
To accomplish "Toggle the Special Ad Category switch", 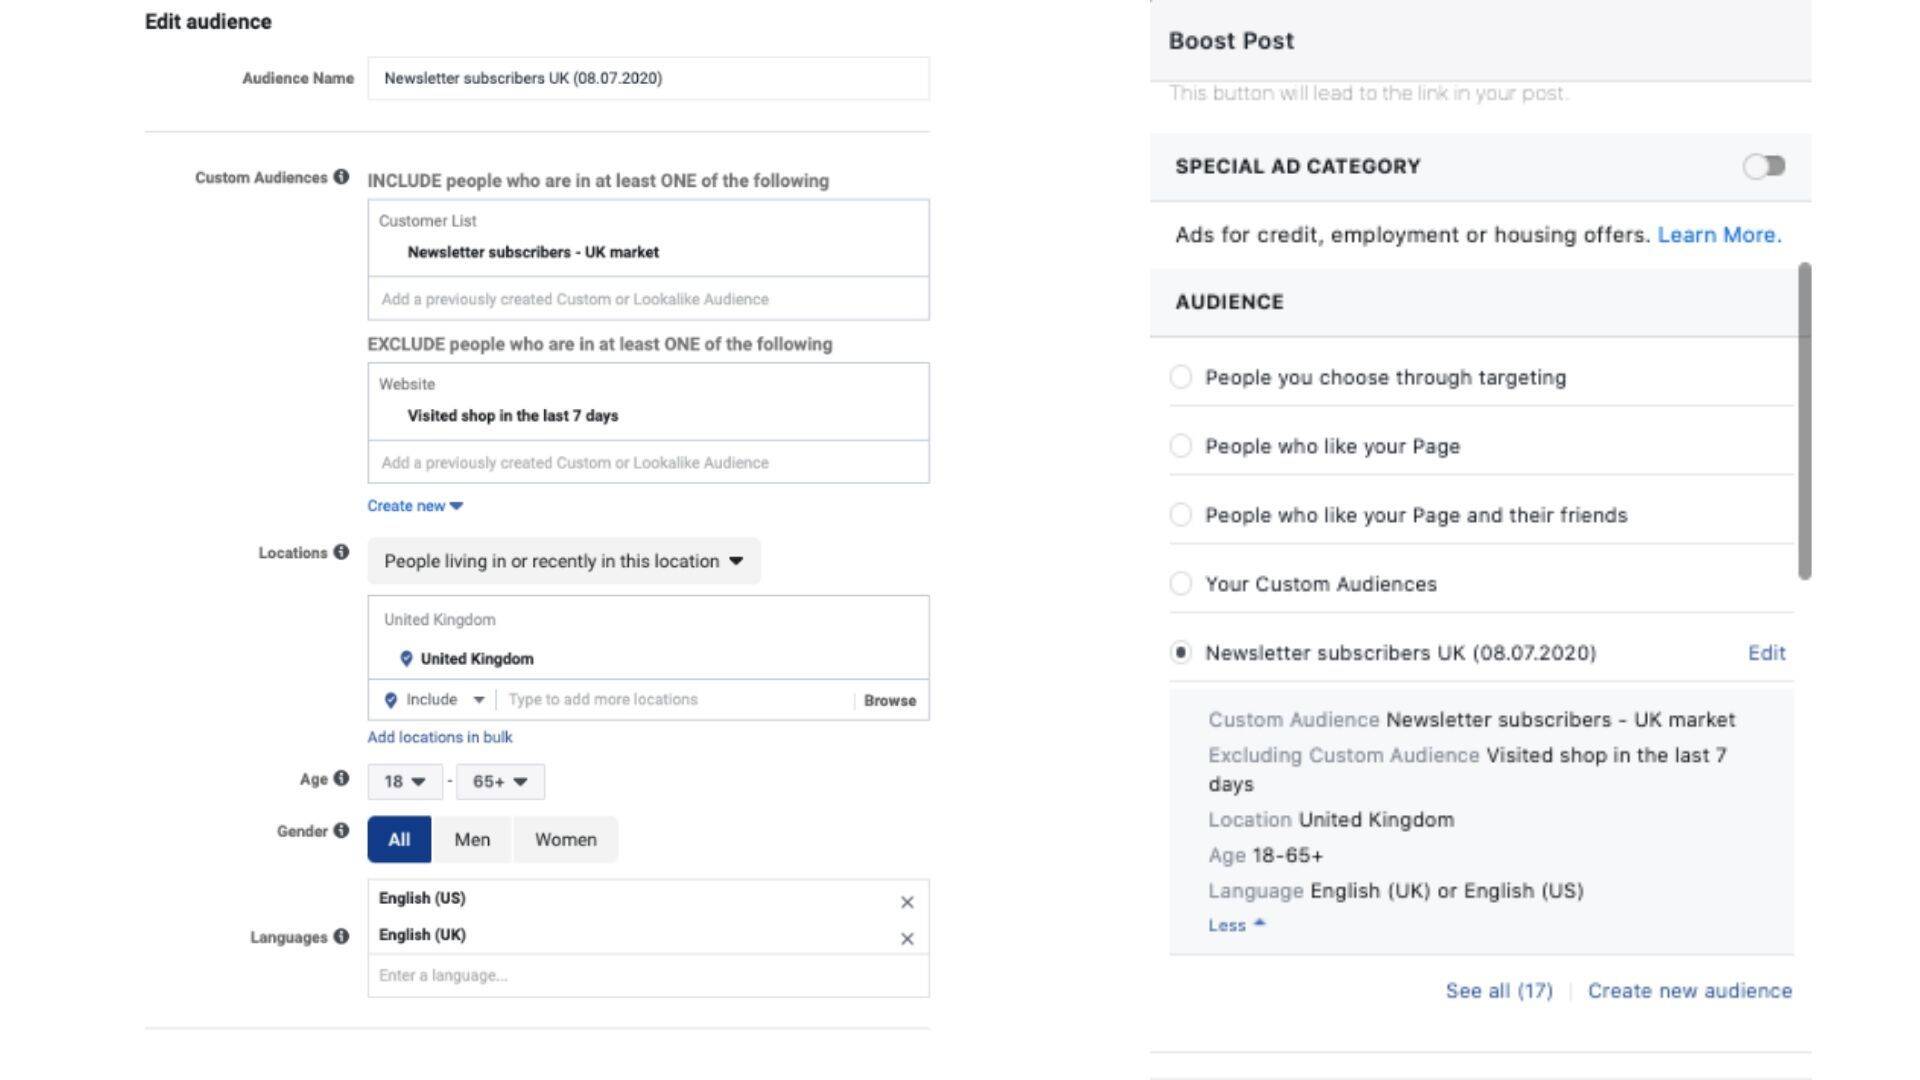I will click(1763, 166).
